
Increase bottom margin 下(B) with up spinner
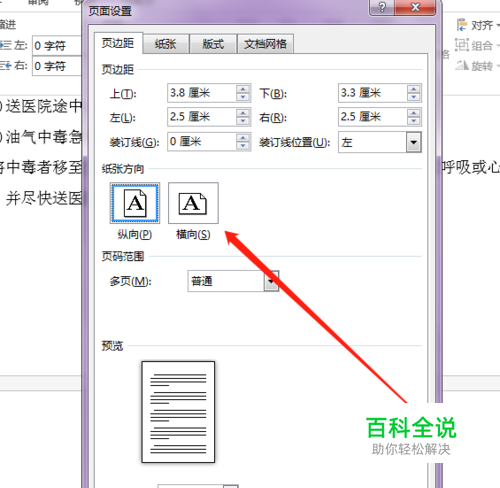(x=414, y=89)
